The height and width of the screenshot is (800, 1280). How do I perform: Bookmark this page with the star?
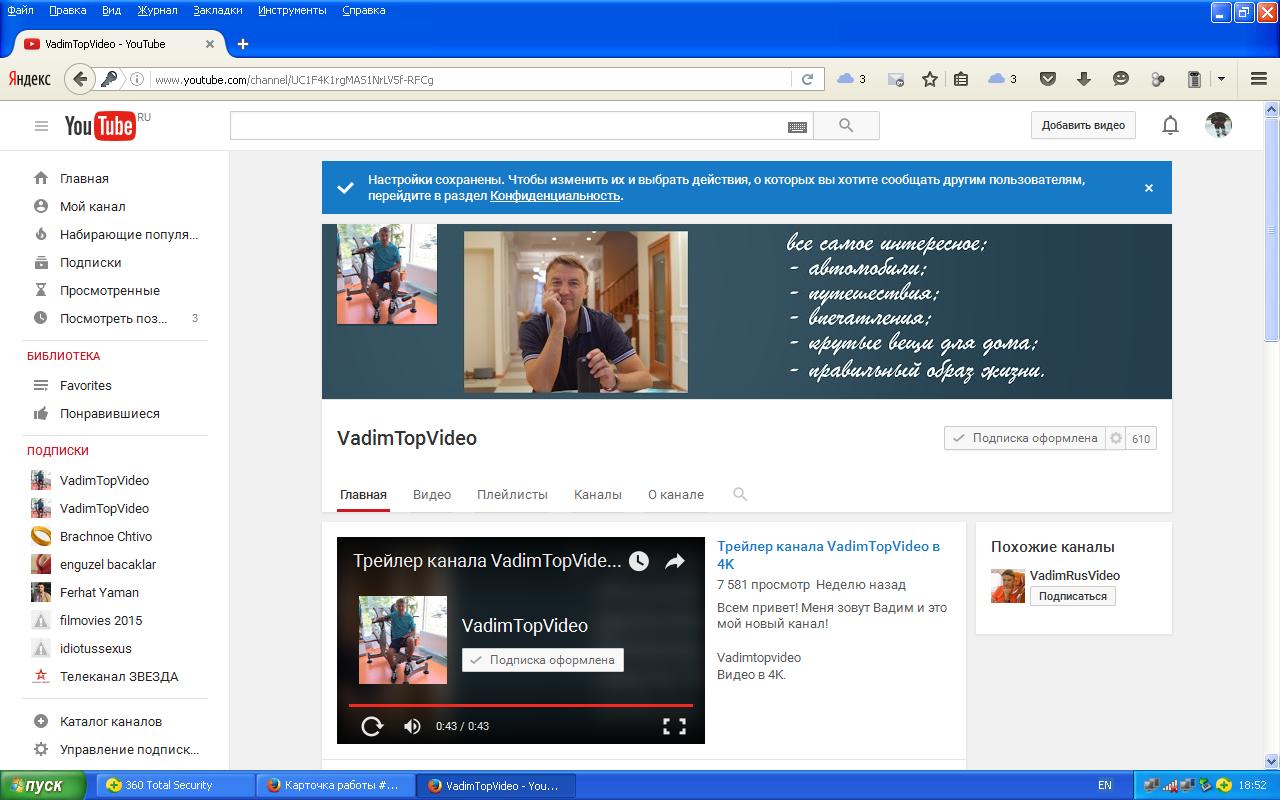tap(930, 79)
